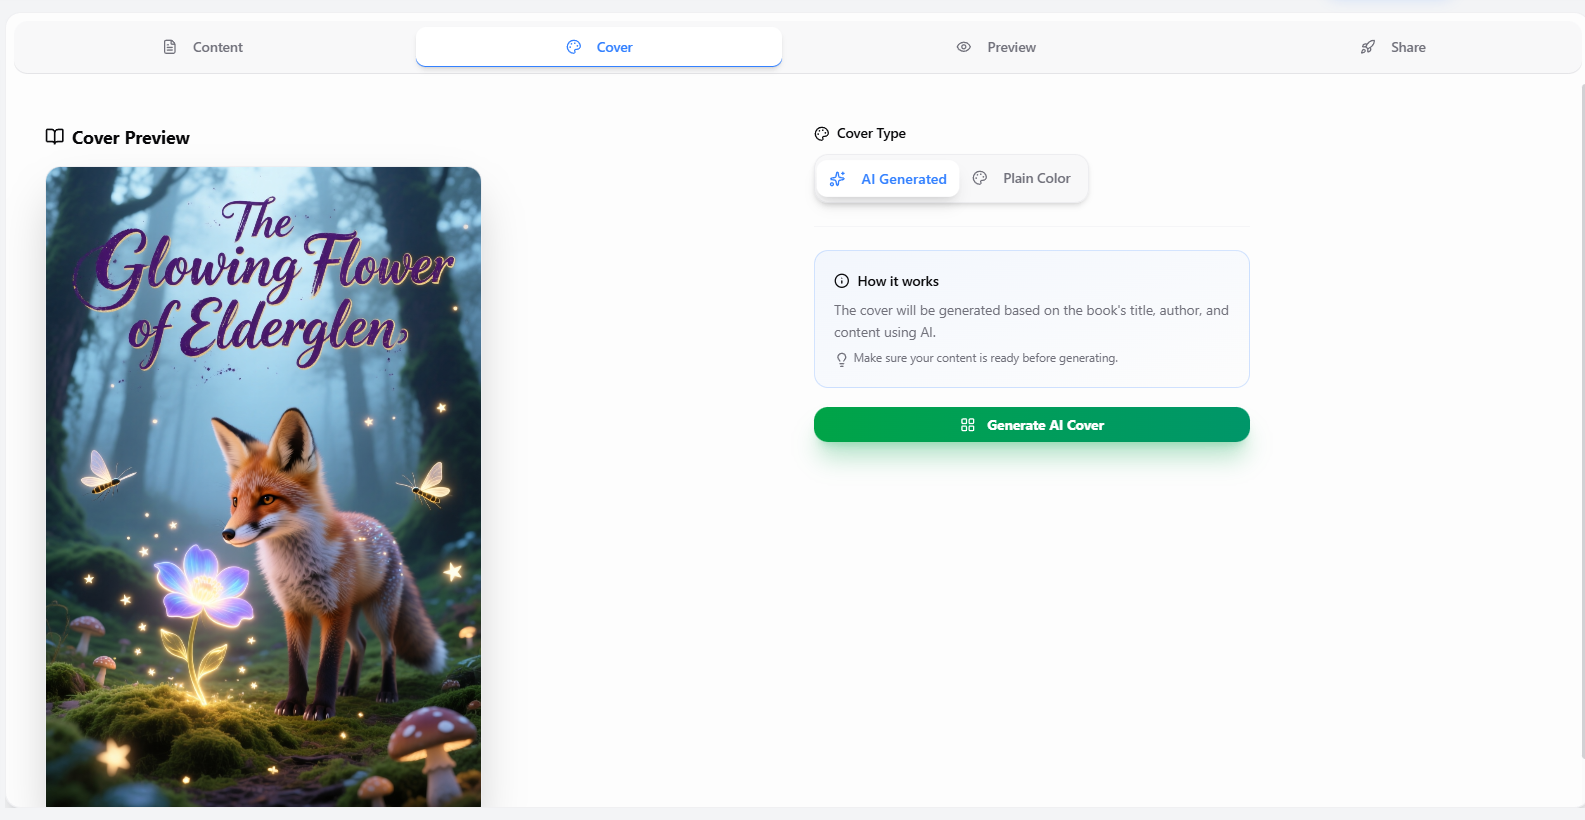Click the sparkles icon in AI Generated
The image size is (1585, 820).
[838, 179]
